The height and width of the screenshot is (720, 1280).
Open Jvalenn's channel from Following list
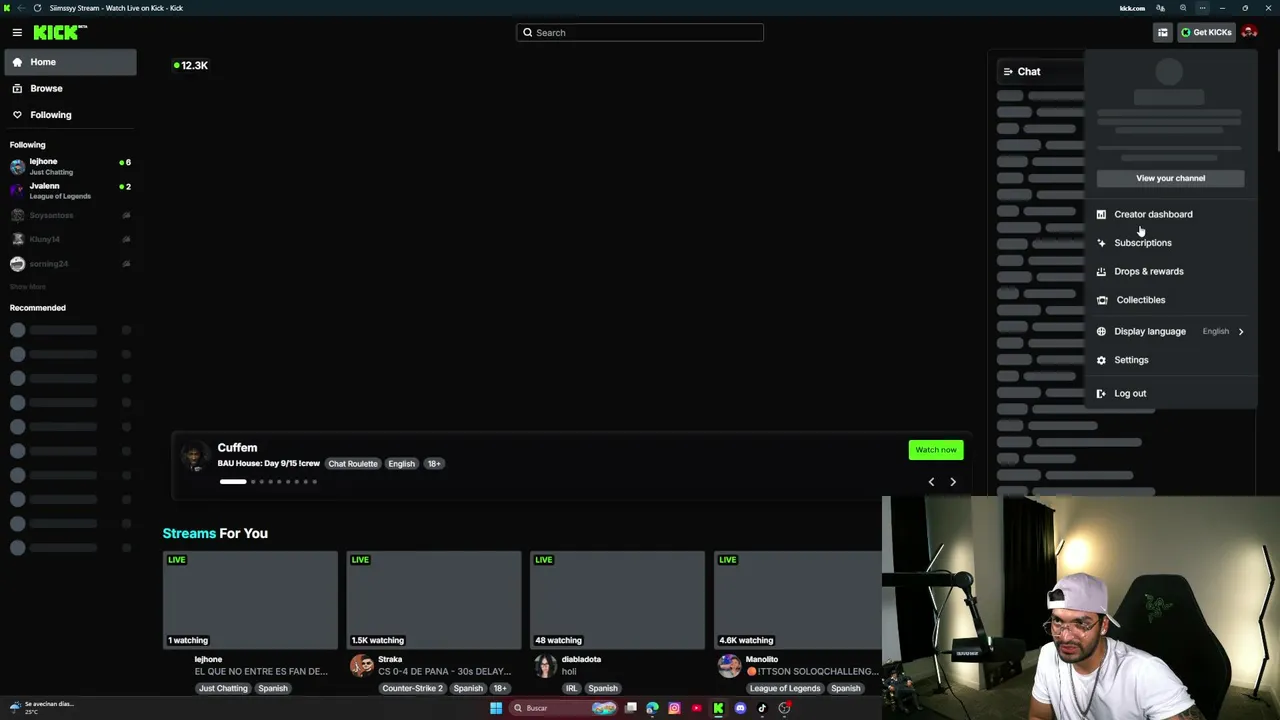click(70, 190)
